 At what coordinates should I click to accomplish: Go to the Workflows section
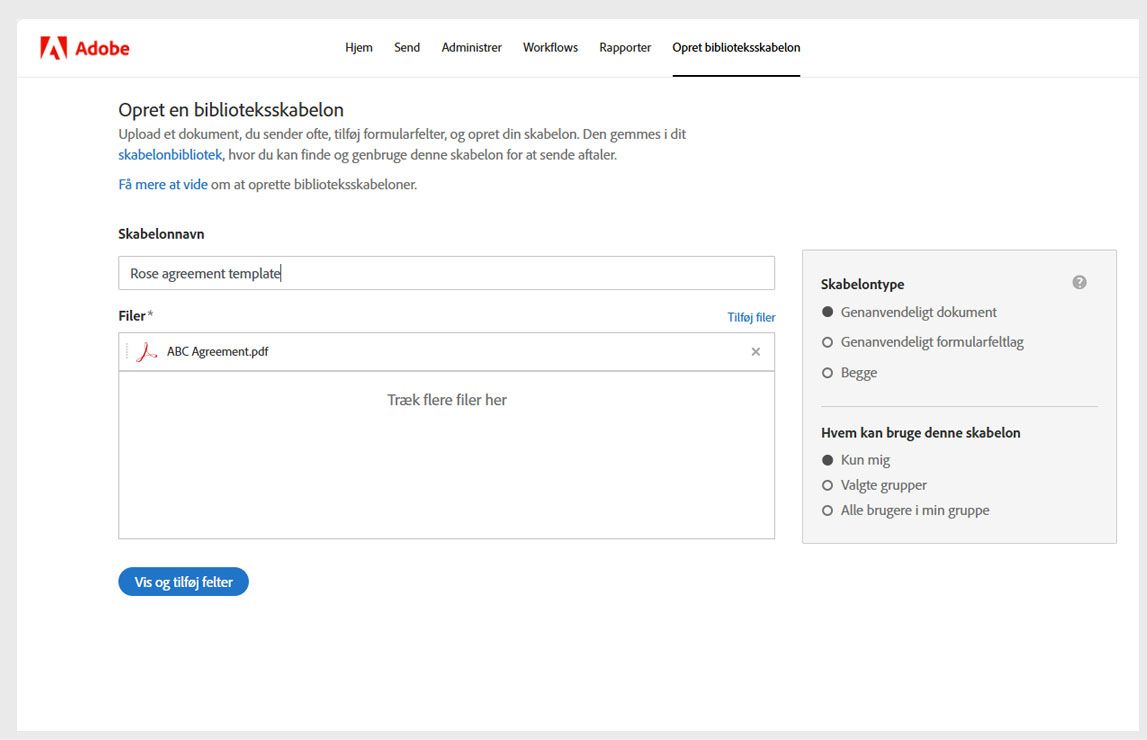(x=549, y=47)
